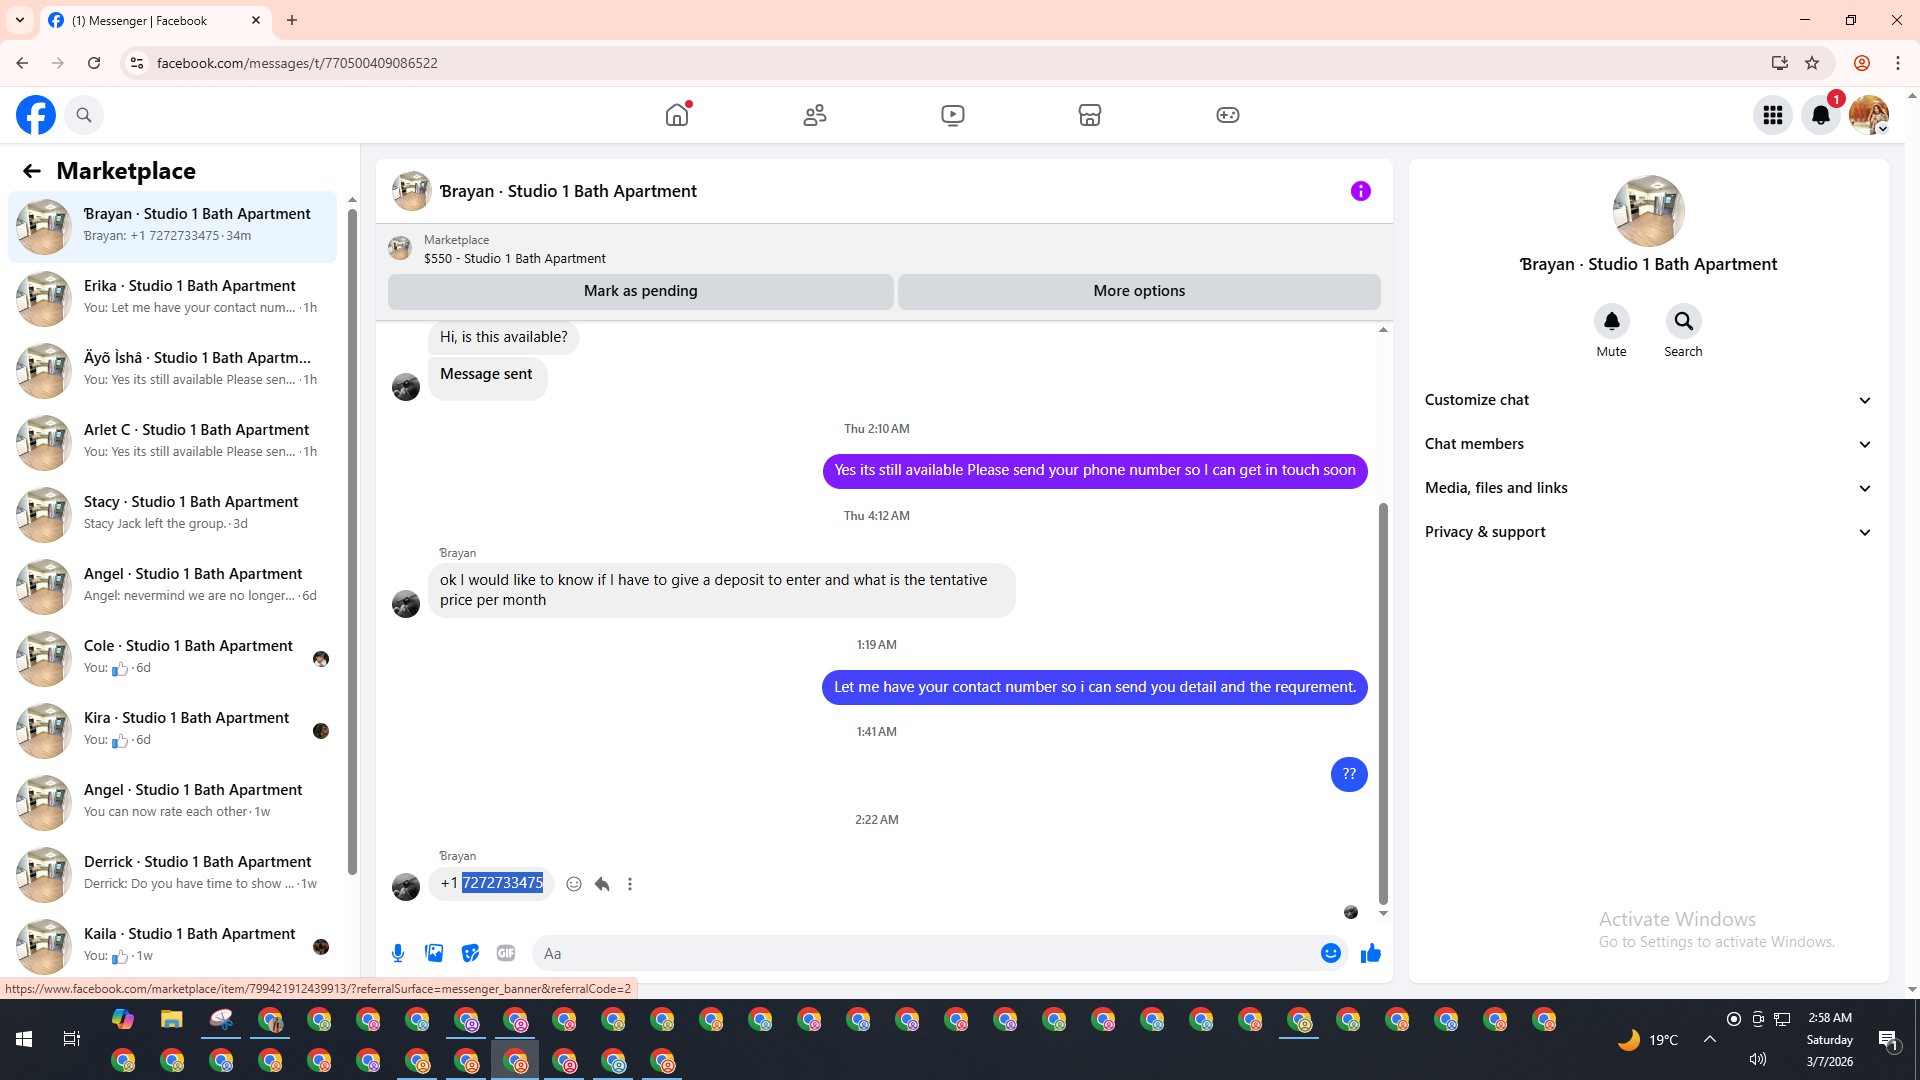The width and height of the screenshot is (1920, 1080).
Task: React to Brayan's phone number message
Action: tap(574, 884)
